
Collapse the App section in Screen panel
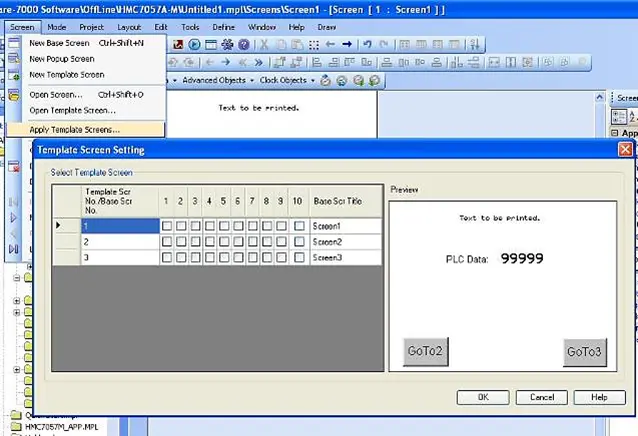(x=615, y=133)
